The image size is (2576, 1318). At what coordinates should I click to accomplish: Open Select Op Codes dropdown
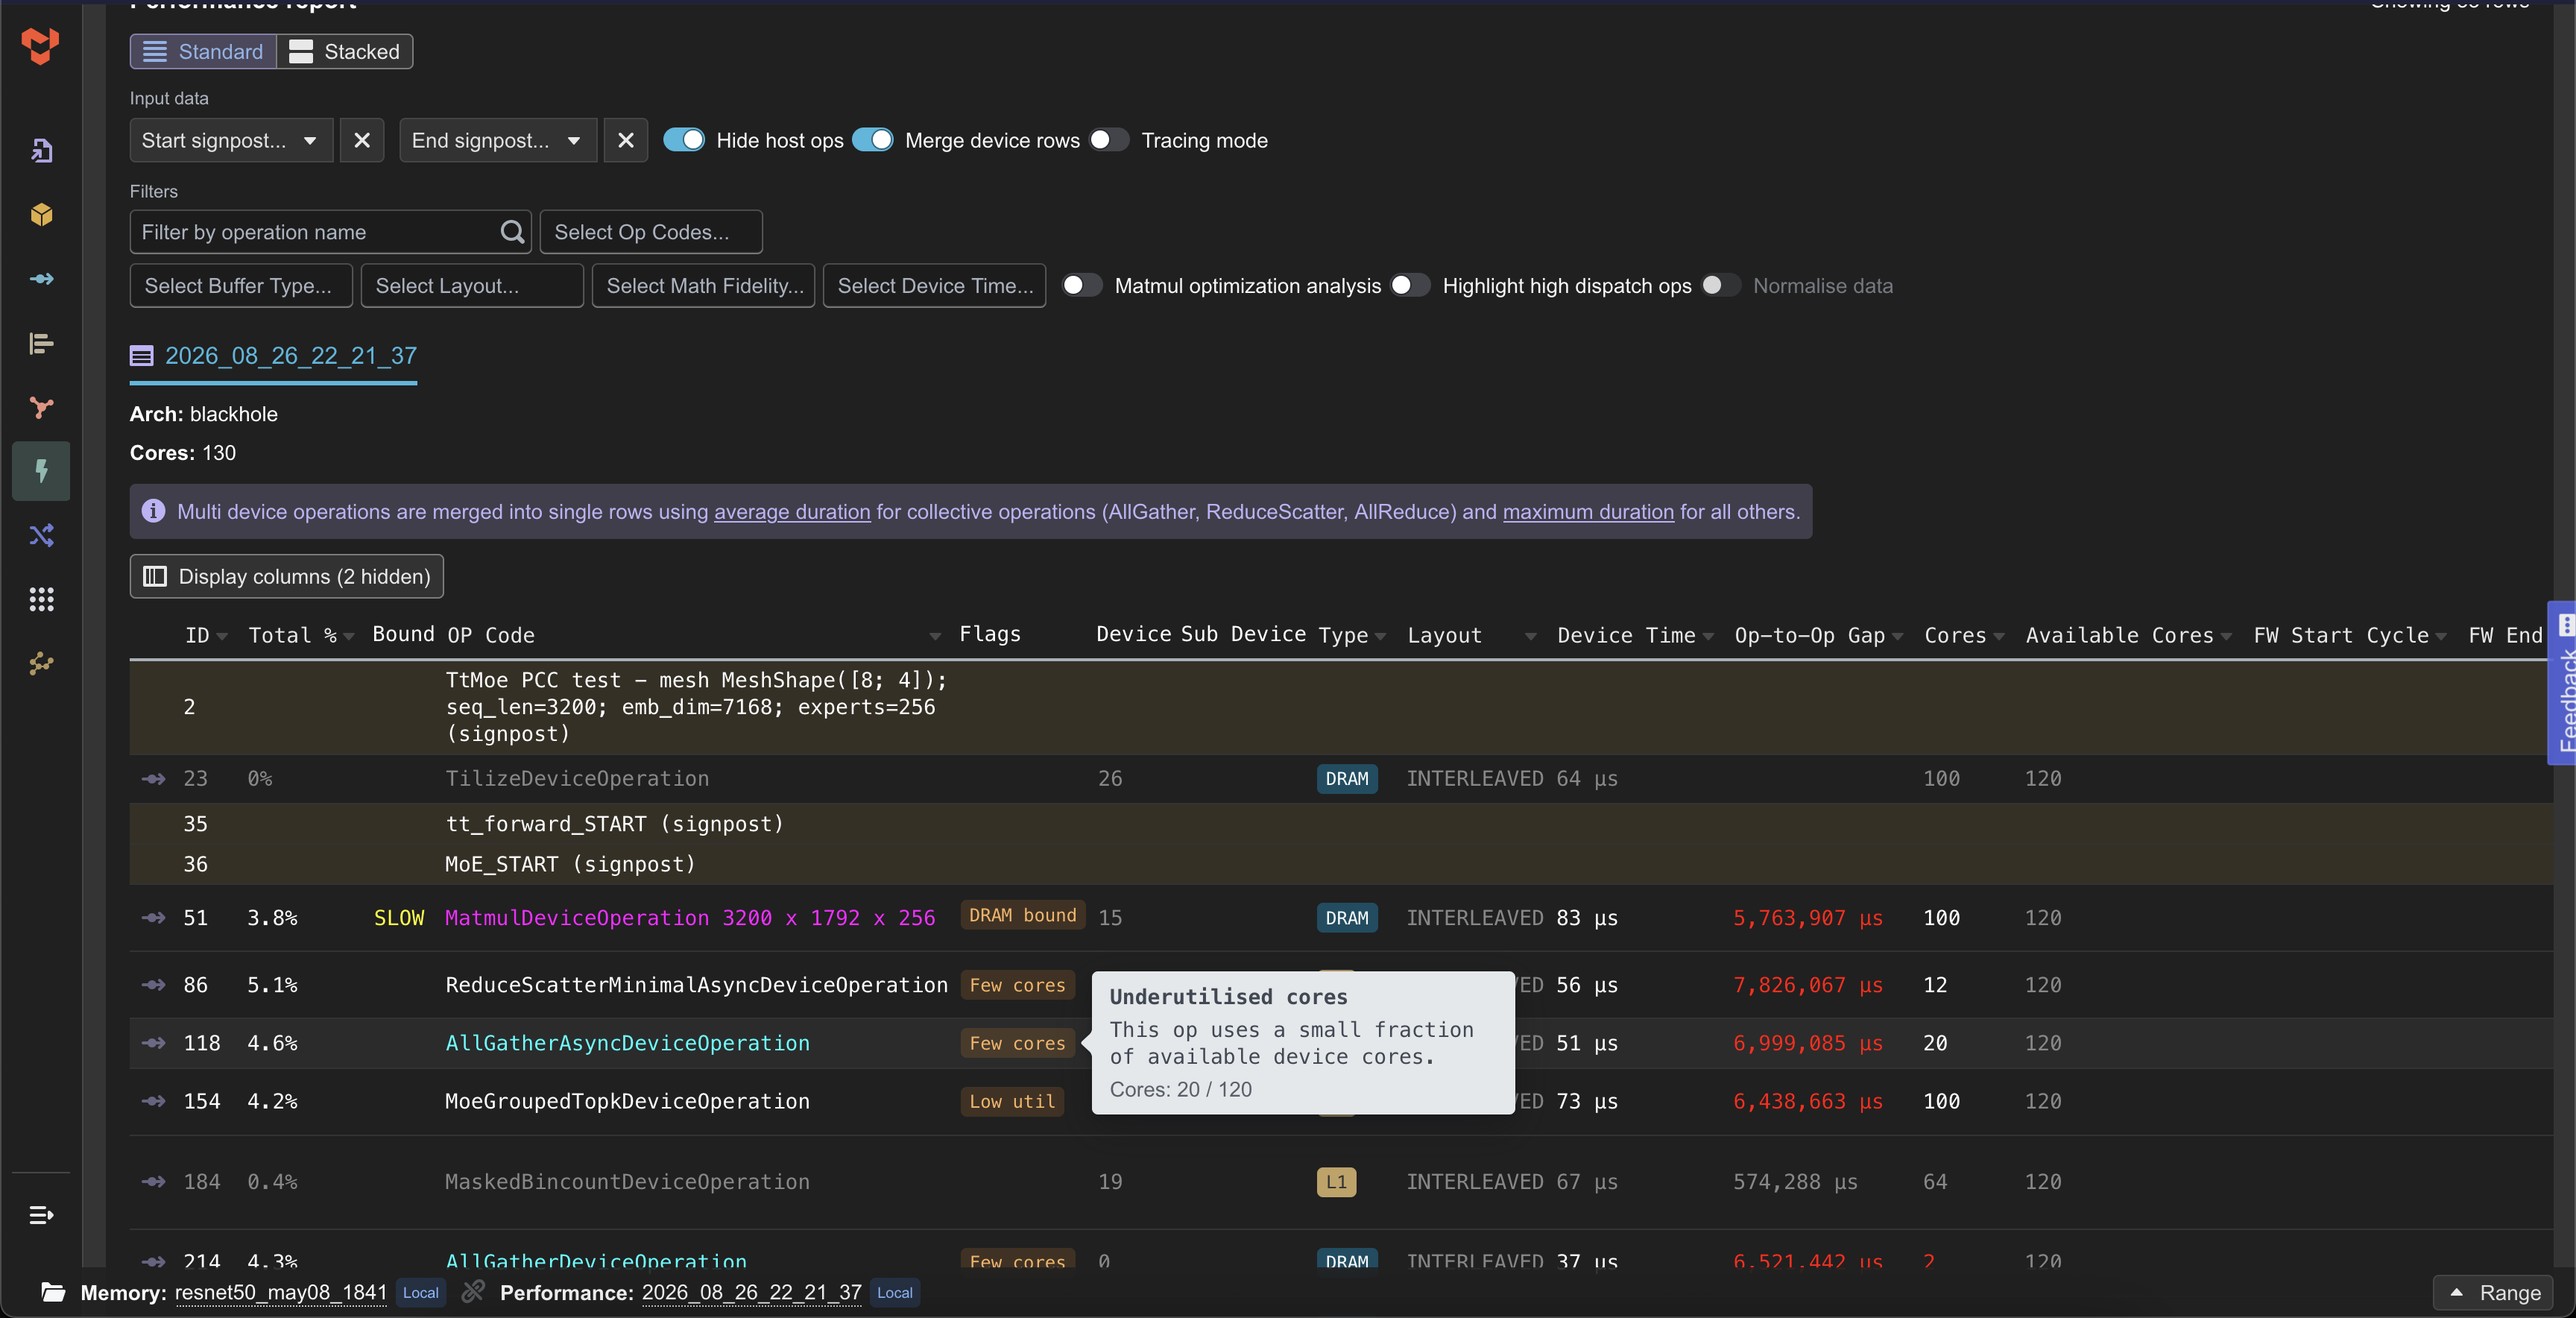point(651,232)
